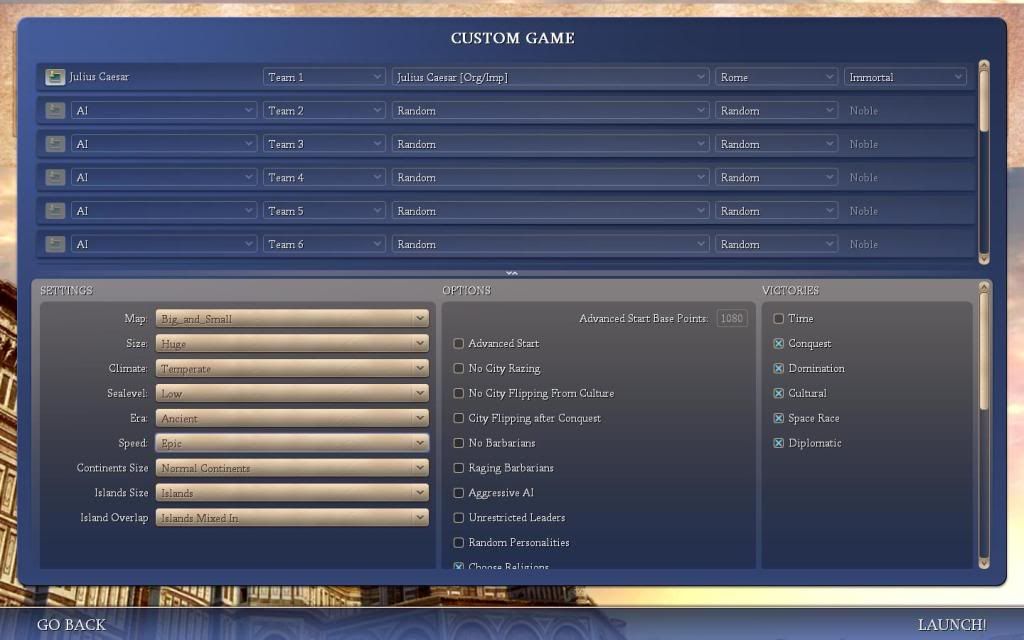Click the slot icon in the Team 2 row
The height and width of the screenshot is (640, 1024).
coord(55,110)
